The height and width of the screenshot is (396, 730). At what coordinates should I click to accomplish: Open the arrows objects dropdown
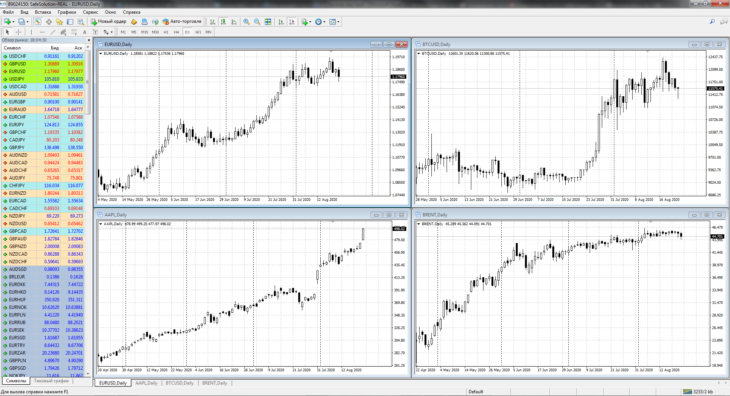click(x=108, y=32)
